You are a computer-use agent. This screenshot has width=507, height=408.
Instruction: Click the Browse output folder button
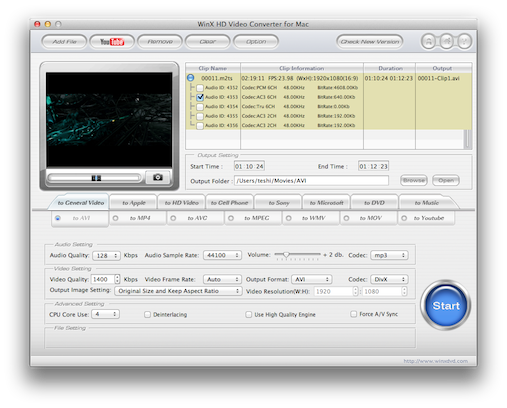tap(414, 180)
